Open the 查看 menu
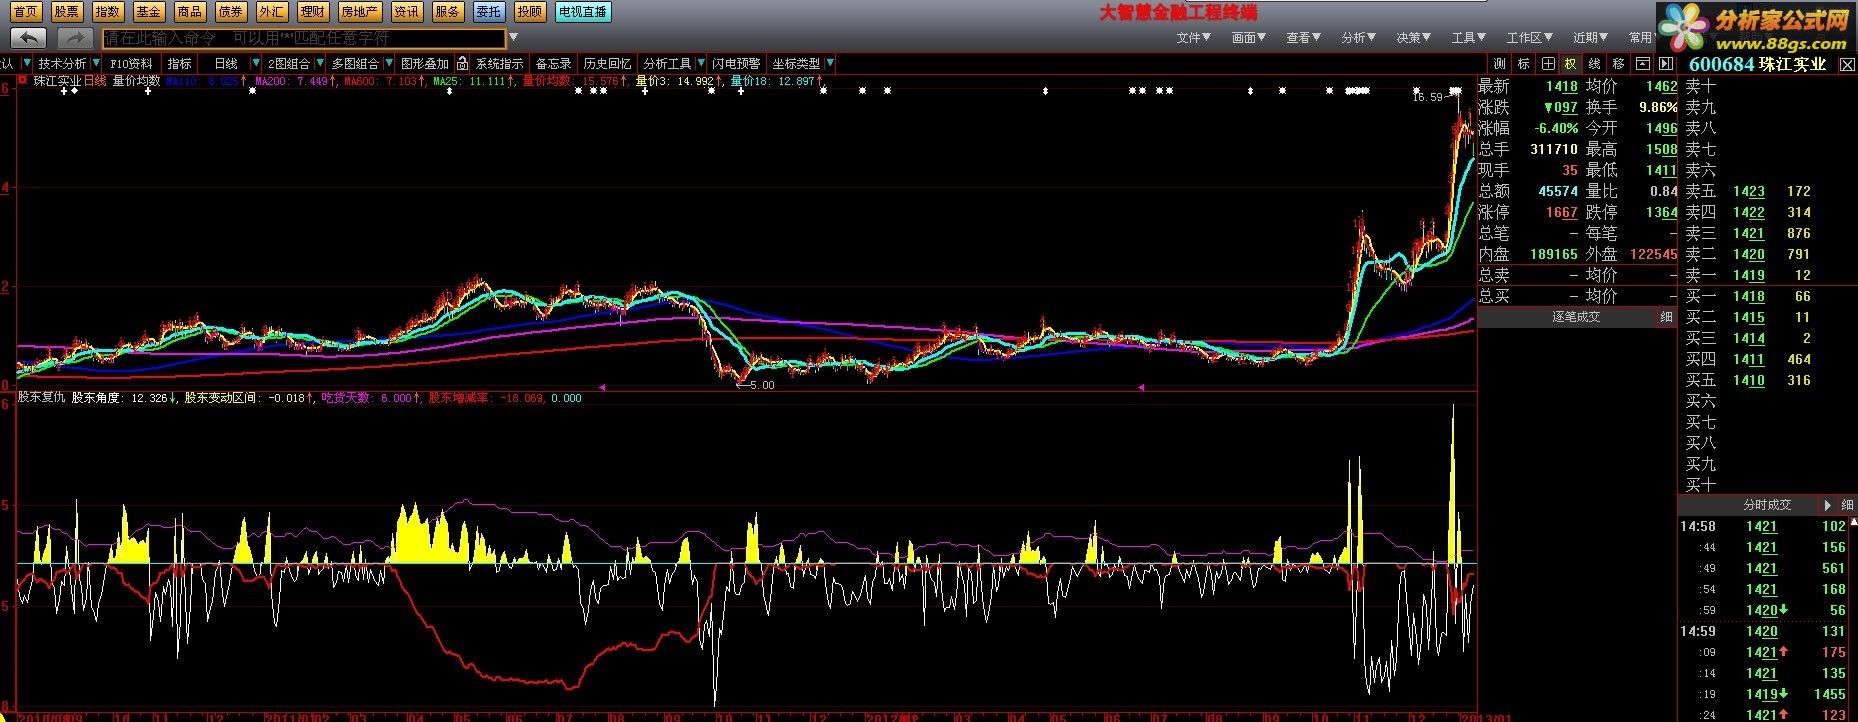Screen dimensions: 1858x722 [x=1303, y=38]
